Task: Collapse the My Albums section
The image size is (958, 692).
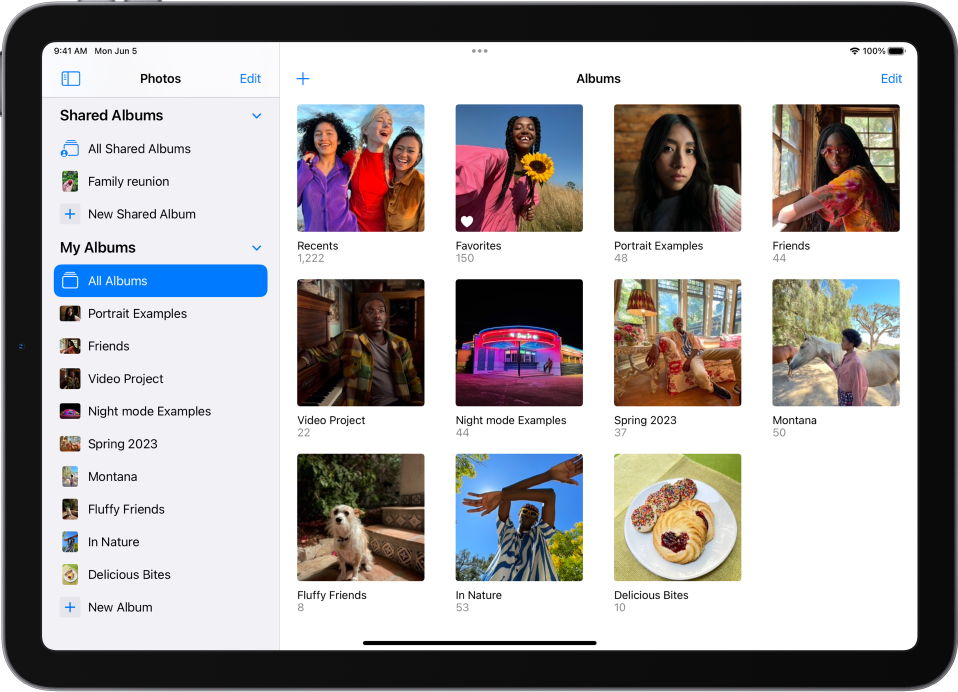Action: point(256,248)
